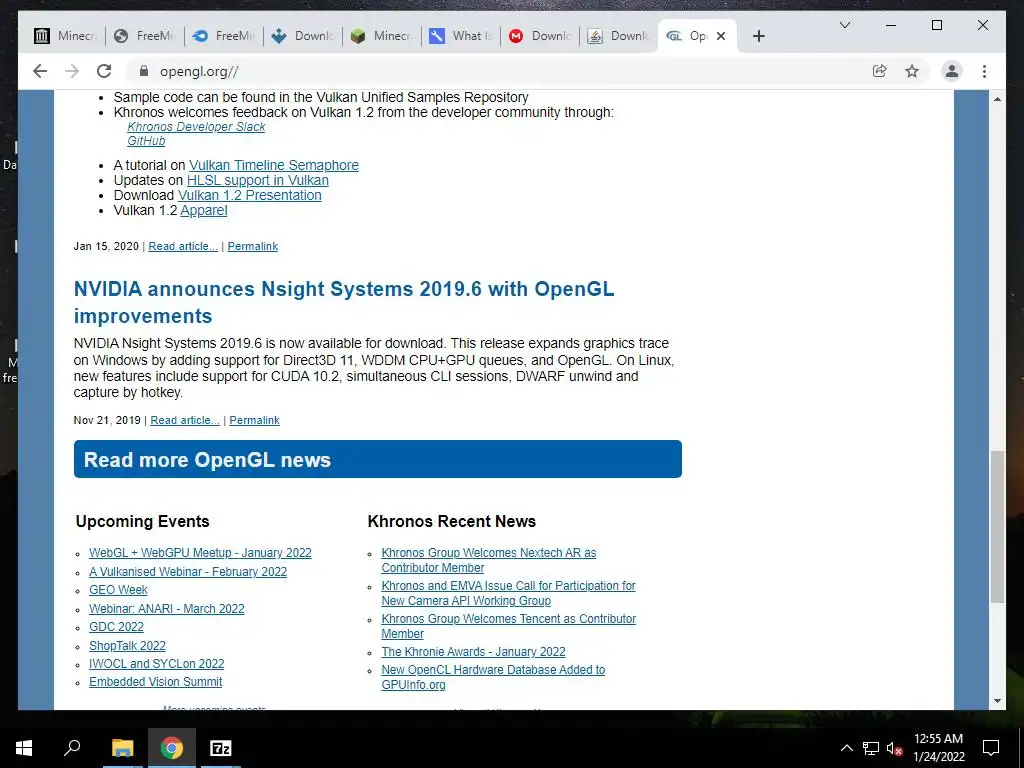Open Khronos Welcomes Tencent news link
This screenshot has width=1024, height=768.
508,626
